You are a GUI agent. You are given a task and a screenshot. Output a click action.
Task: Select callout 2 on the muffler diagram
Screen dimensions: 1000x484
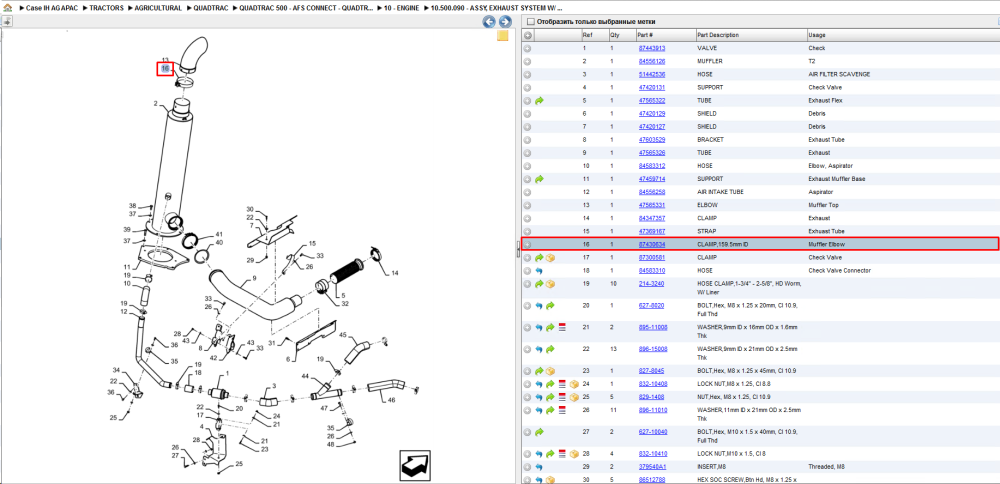point(155,103)
